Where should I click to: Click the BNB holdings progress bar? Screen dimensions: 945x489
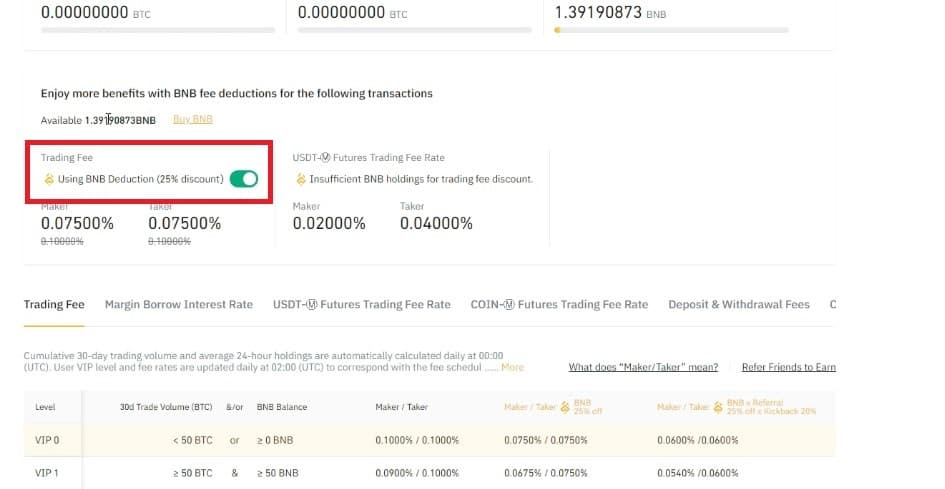click(x=671, y=30)
